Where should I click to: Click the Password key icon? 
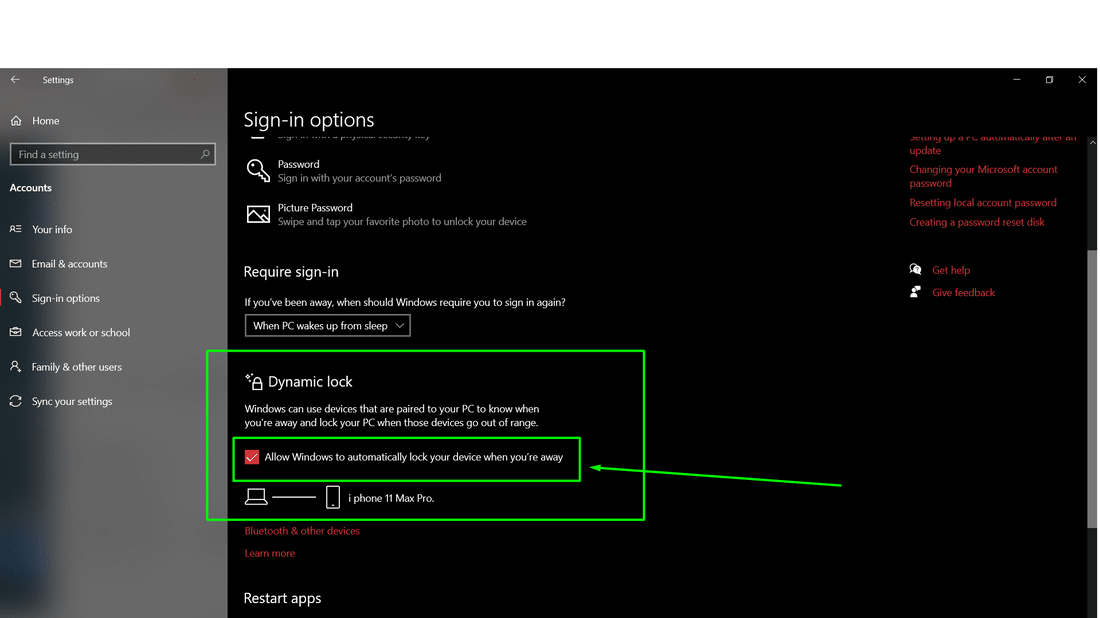click(258, 170)
